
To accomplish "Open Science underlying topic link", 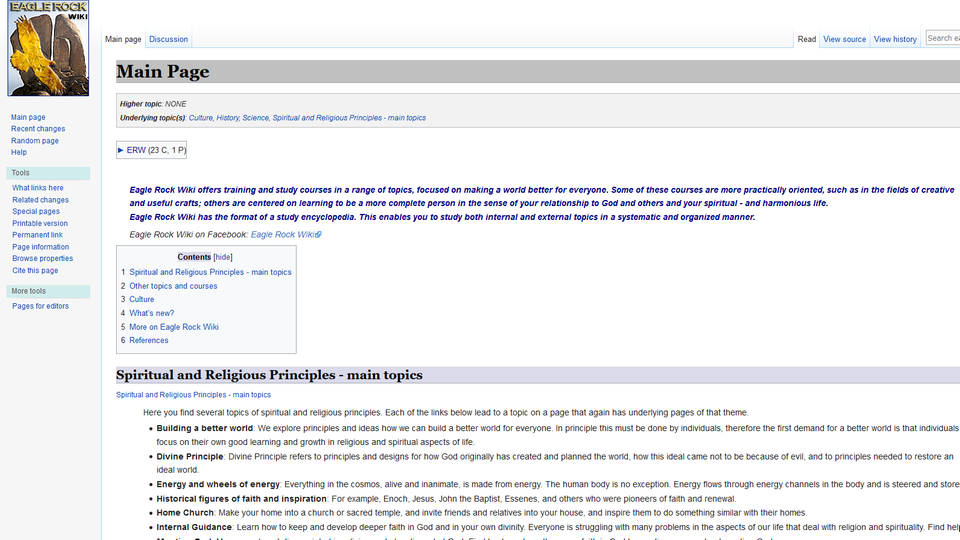I will point(255,118).
